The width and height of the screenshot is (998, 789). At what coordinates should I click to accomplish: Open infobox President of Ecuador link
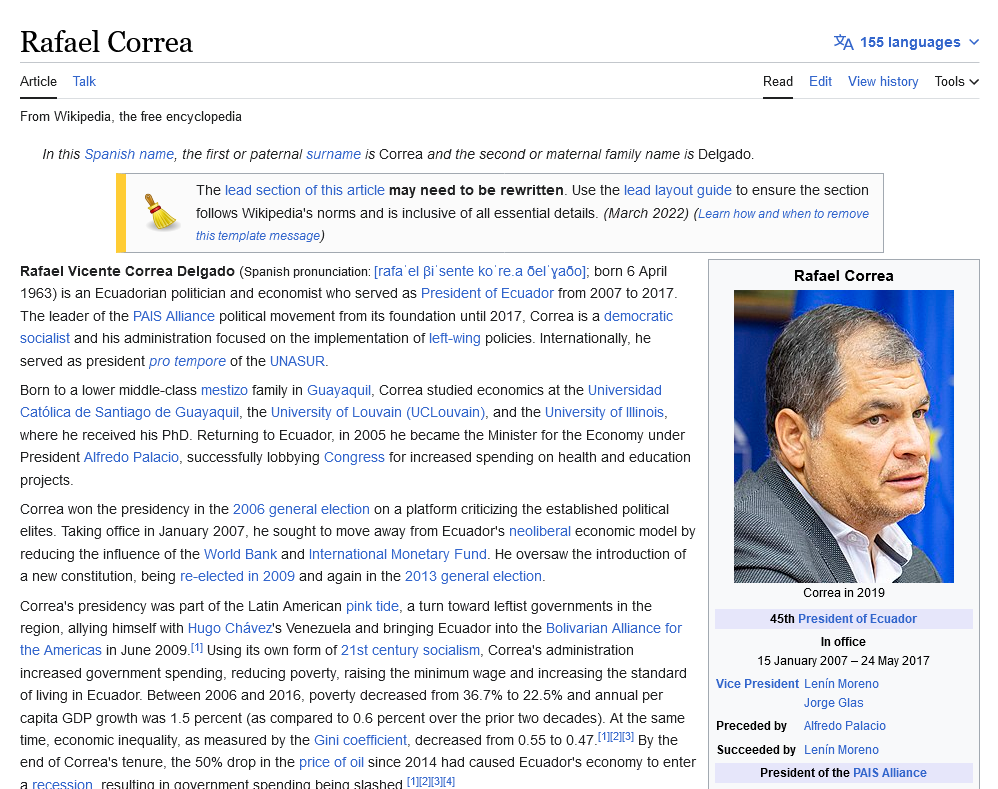(857, 618)
